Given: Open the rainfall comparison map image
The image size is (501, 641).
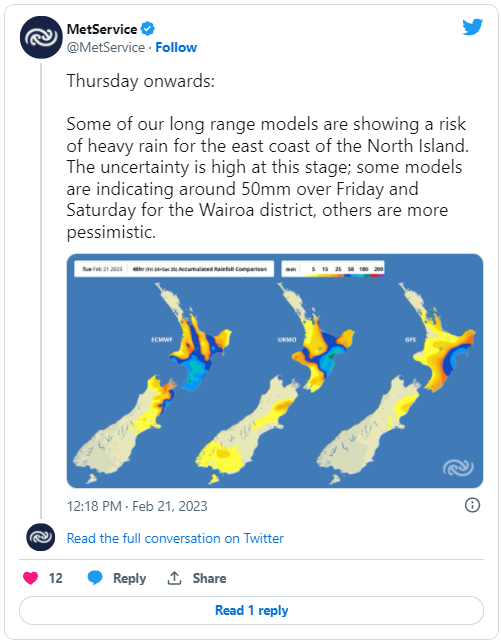Looking at the screenshot, I should click(x=275, y=371).
